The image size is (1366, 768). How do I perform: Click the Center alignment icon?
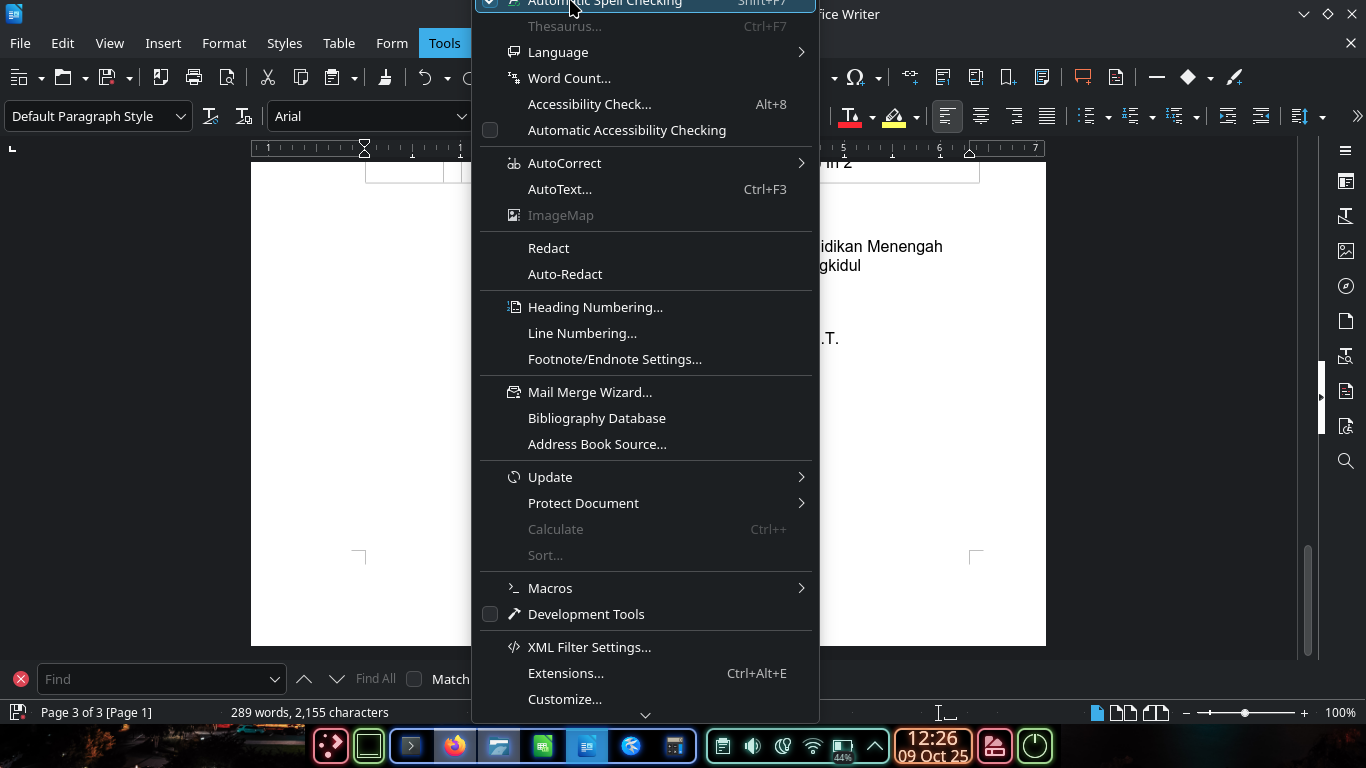(981, 116)
